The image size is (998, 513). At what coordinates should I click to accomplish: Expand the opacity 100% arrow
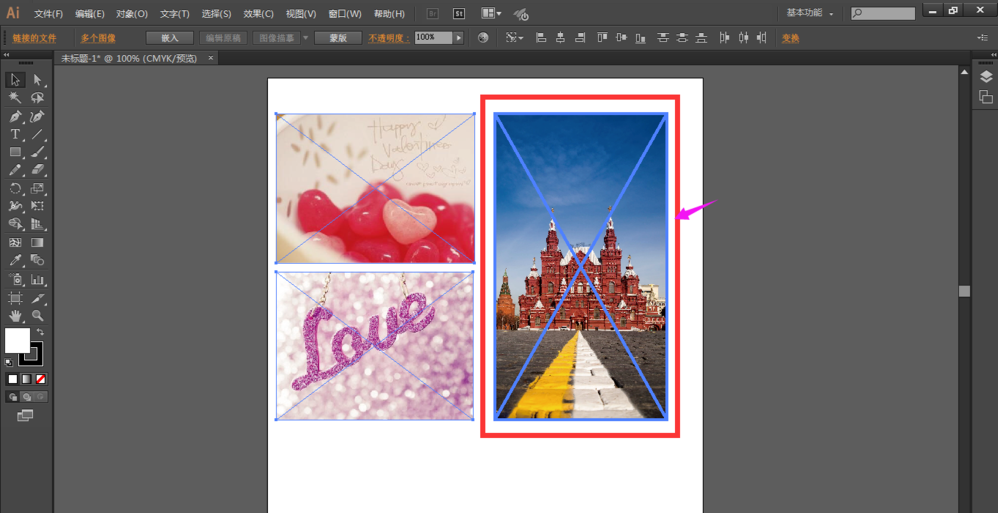459,38
